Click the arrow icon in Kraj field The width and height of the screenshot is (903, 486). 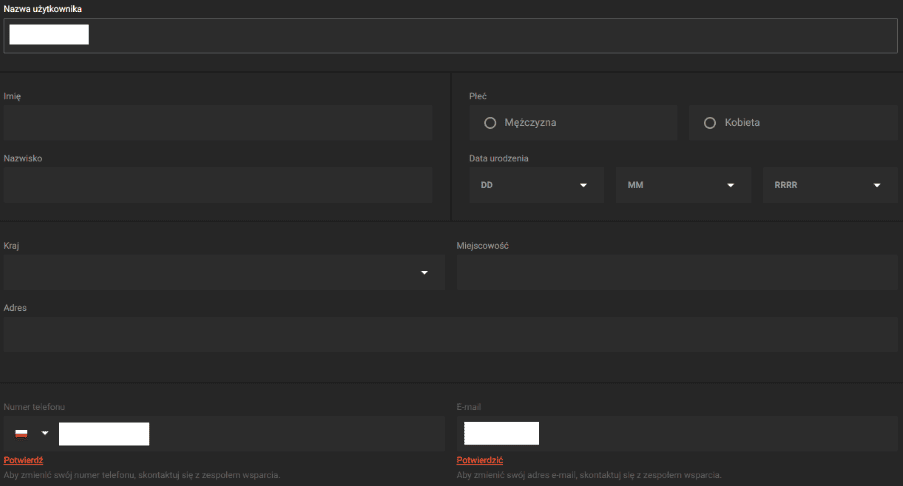[424, 272]
